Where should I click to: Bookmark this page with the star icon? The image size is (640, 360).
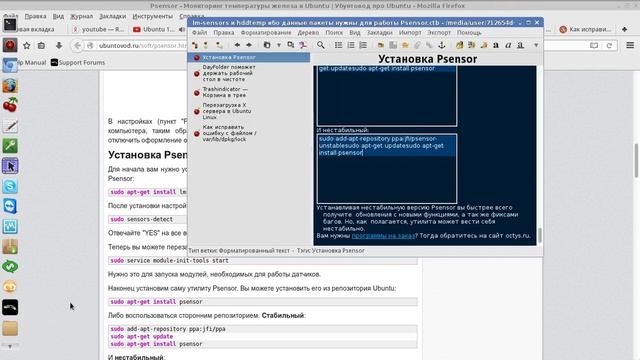[27, 46]
